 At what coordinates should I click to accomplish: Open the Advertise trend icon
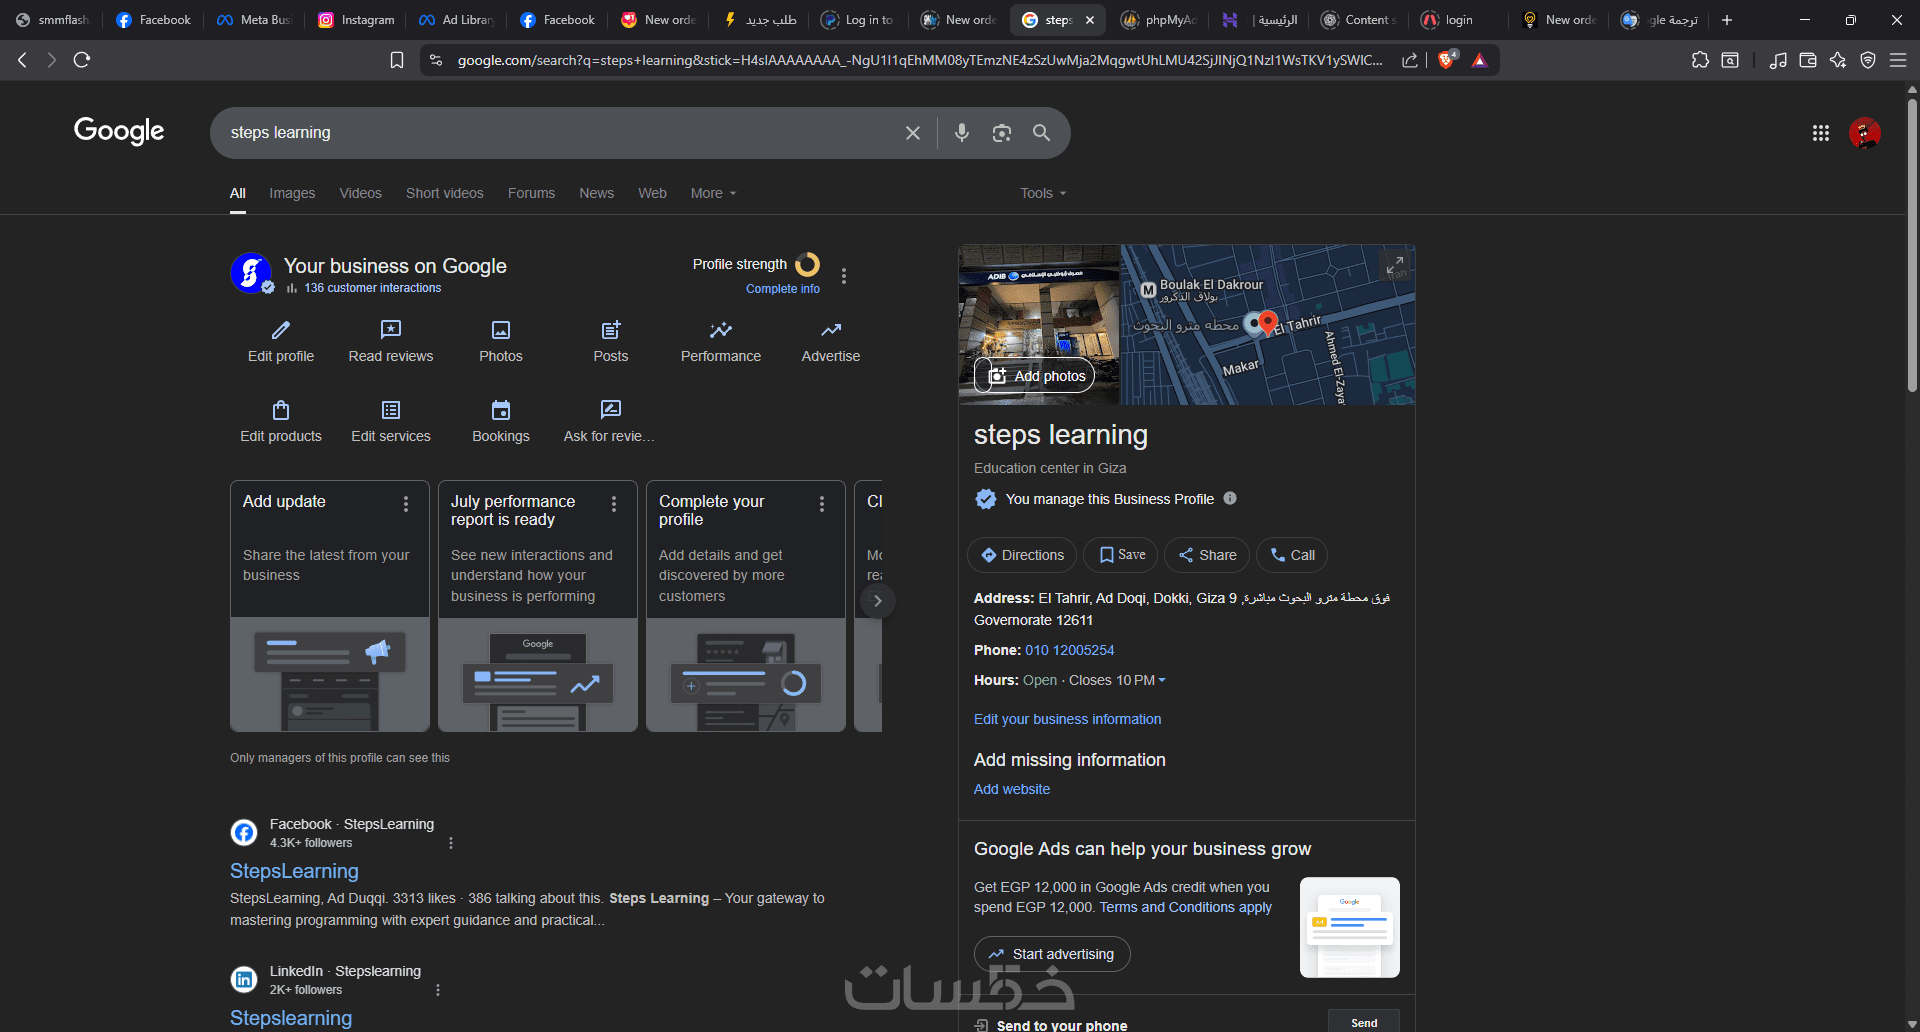[x=831, y=330]
